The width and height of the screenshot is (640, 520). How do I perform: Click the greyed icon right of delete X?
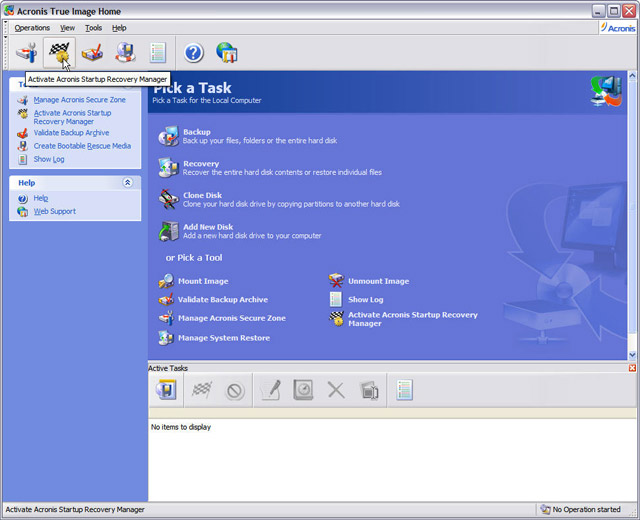[x=369, y=391]
